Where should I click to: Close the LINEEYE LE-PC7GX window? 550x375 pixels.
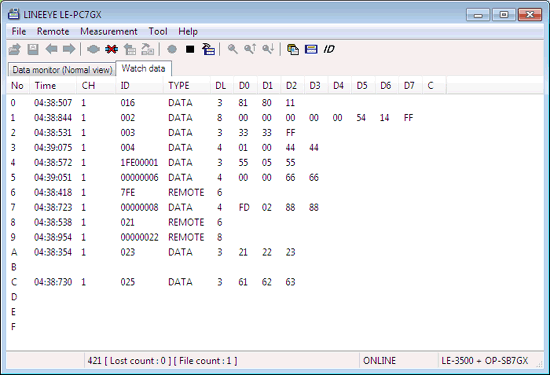pos(530,15)
